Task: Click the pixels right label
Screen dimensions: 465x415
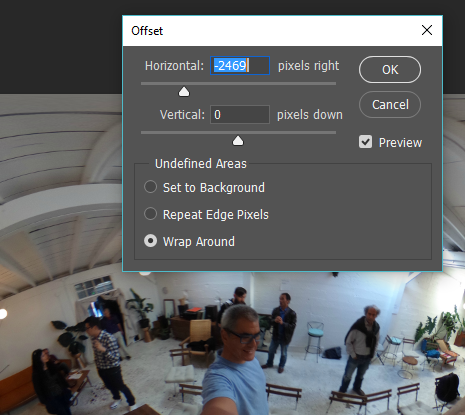Action: 308,66
